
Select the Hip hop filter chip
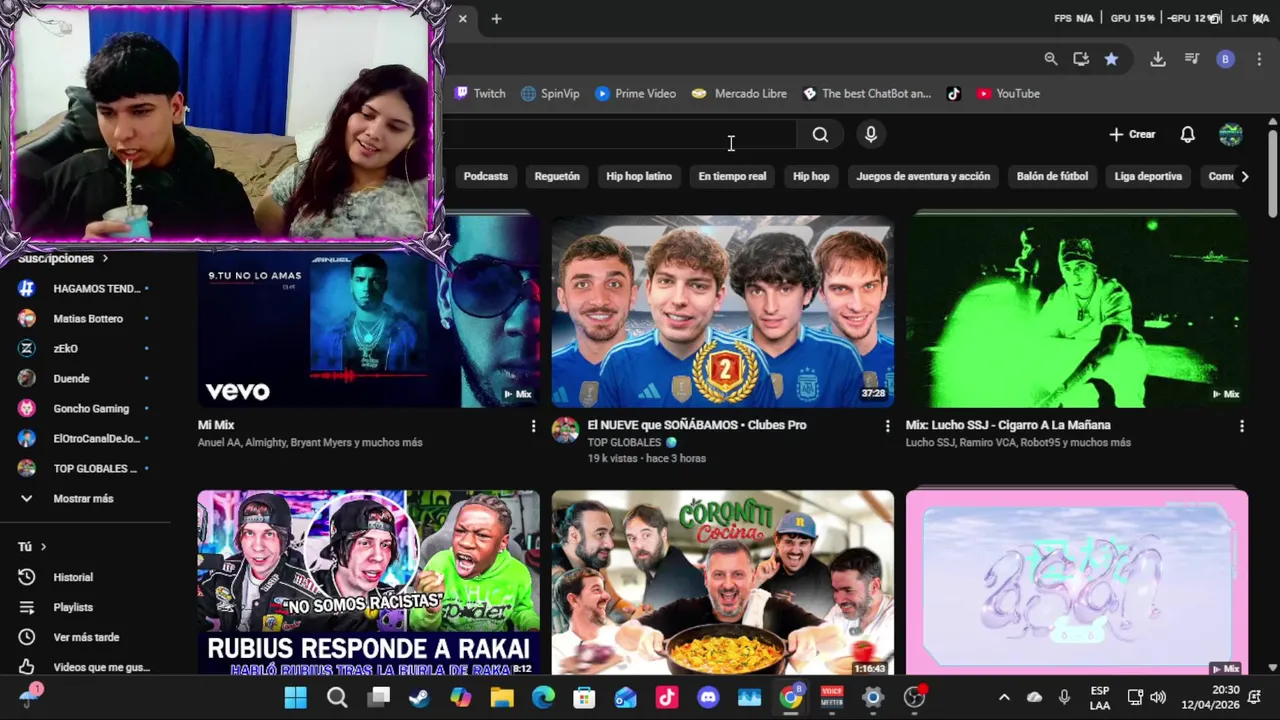point(811,176)
